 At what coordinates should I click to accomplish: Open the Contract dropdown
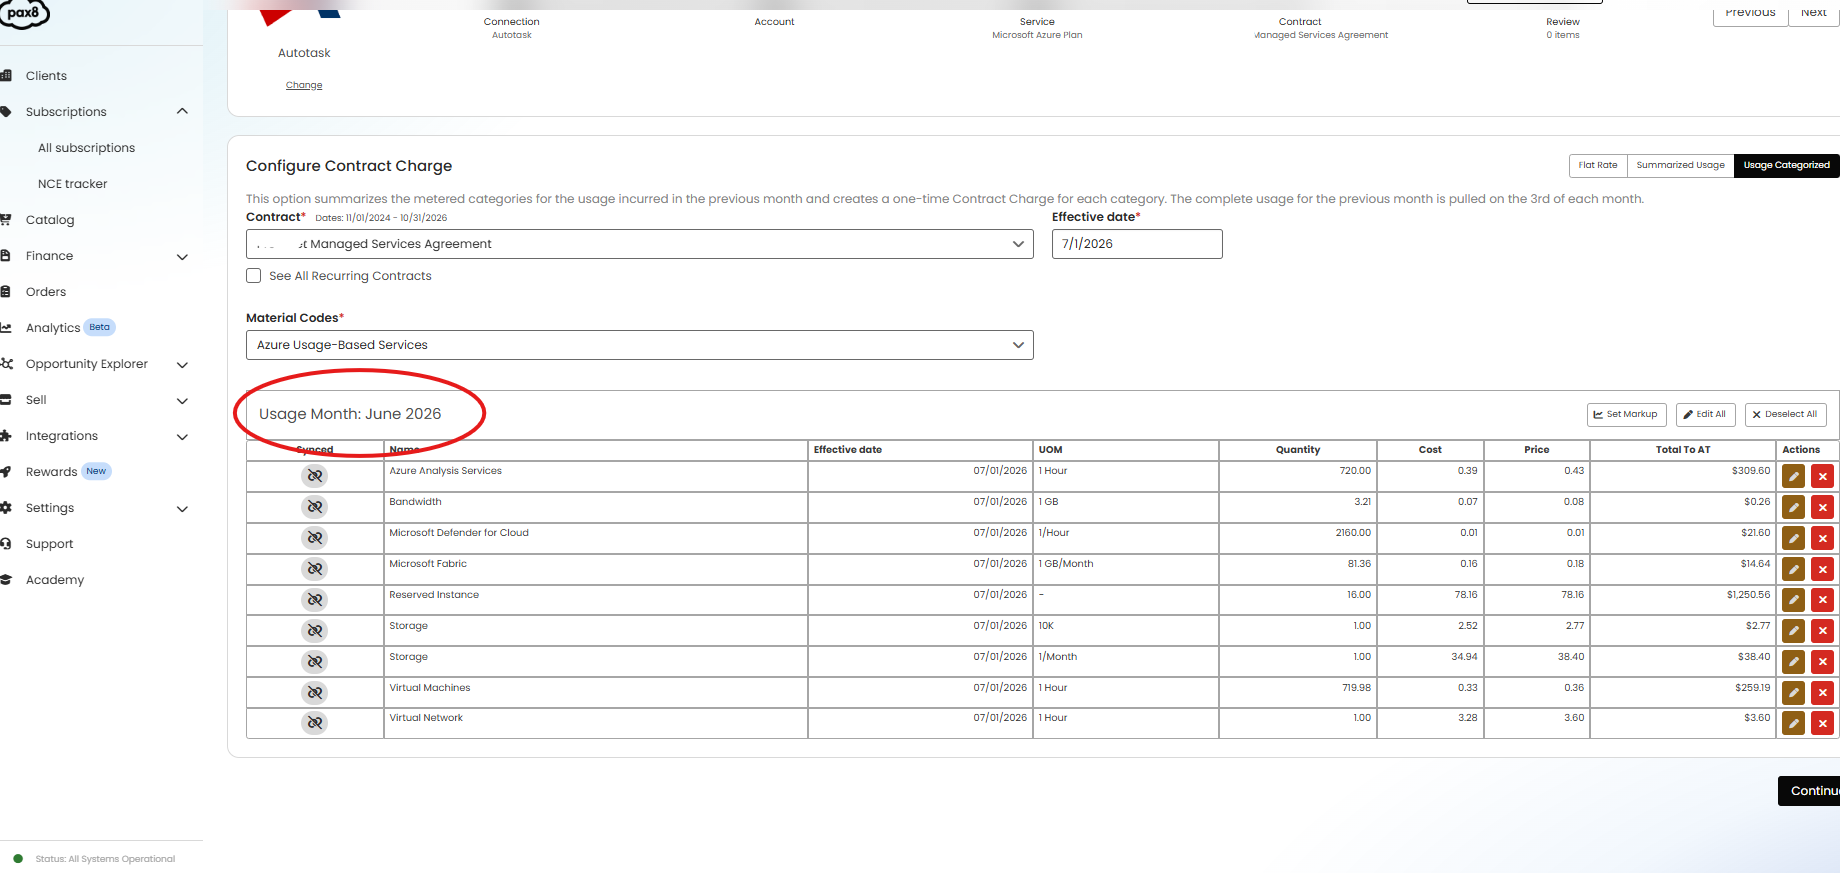[640, 244]
